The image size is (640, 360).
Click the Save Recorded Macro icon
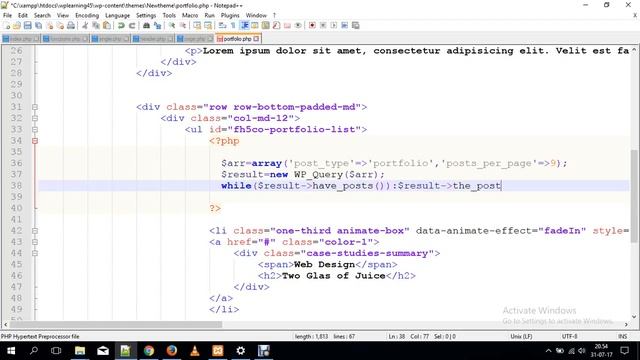point(356,25)
